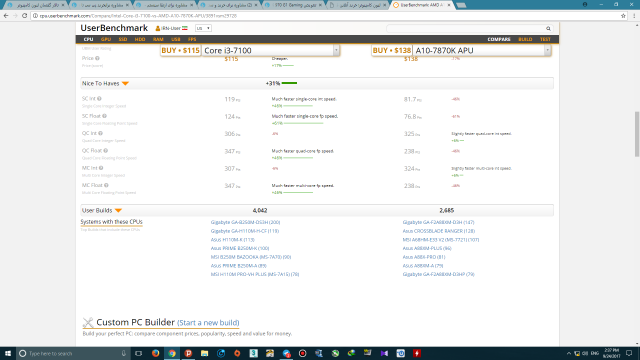Click the MC Float help icon
The image size is (640, 360).
106,185
